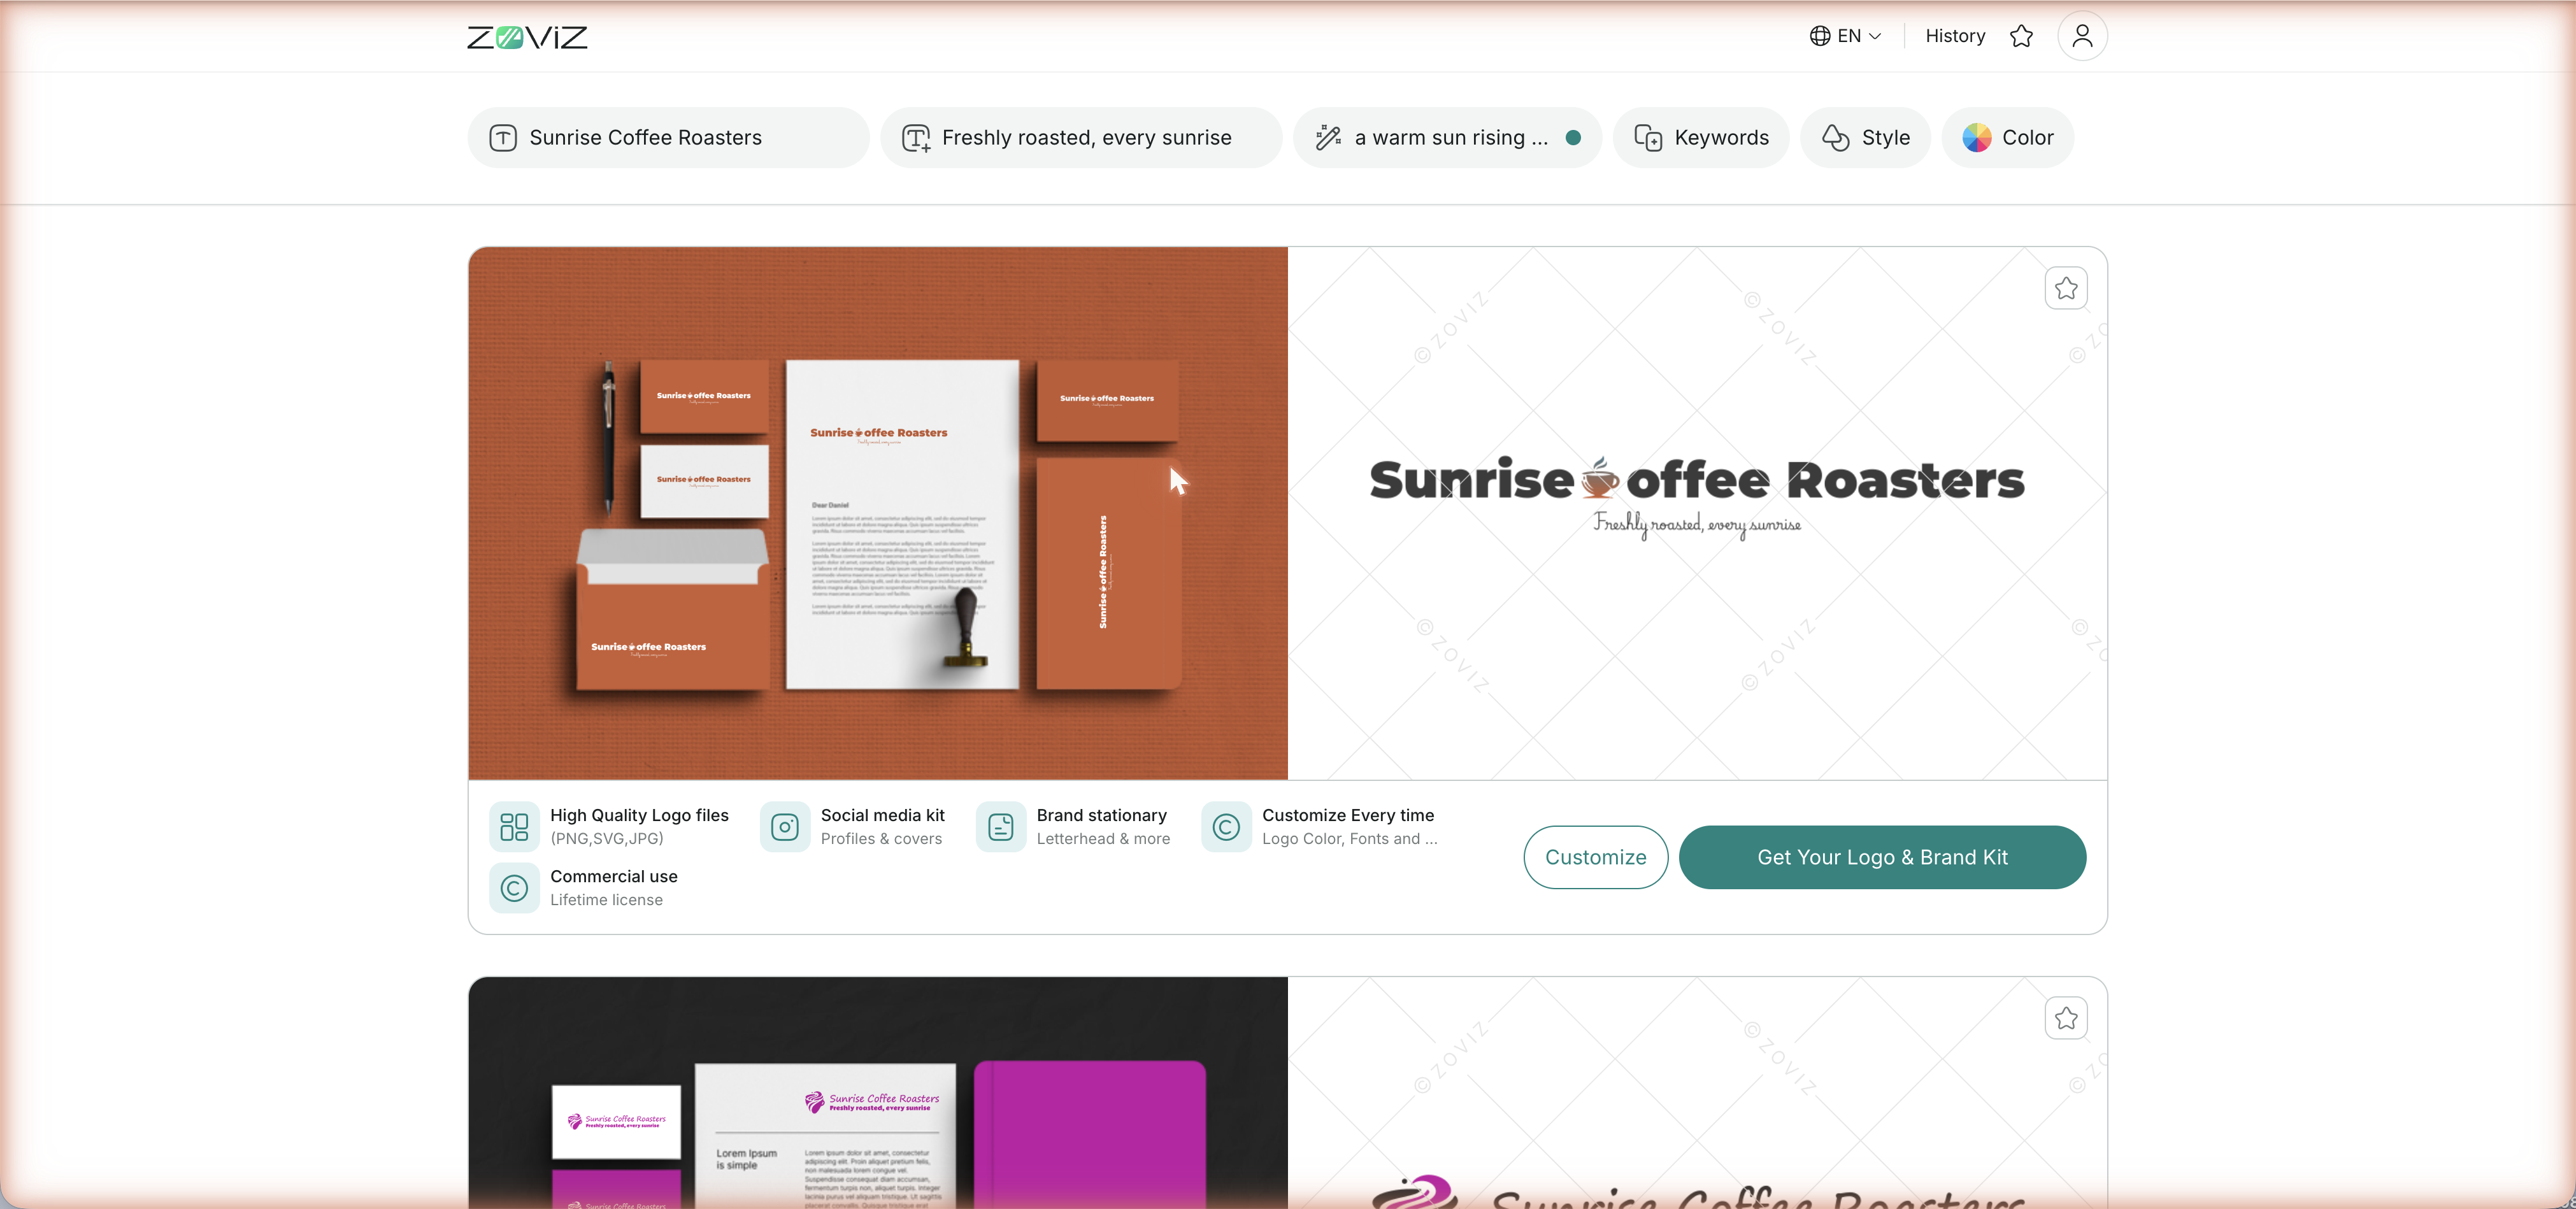The image size is (2576, 1209).
Task: Click the magic wand prompt icon
Action: [x=1328, y=137]
